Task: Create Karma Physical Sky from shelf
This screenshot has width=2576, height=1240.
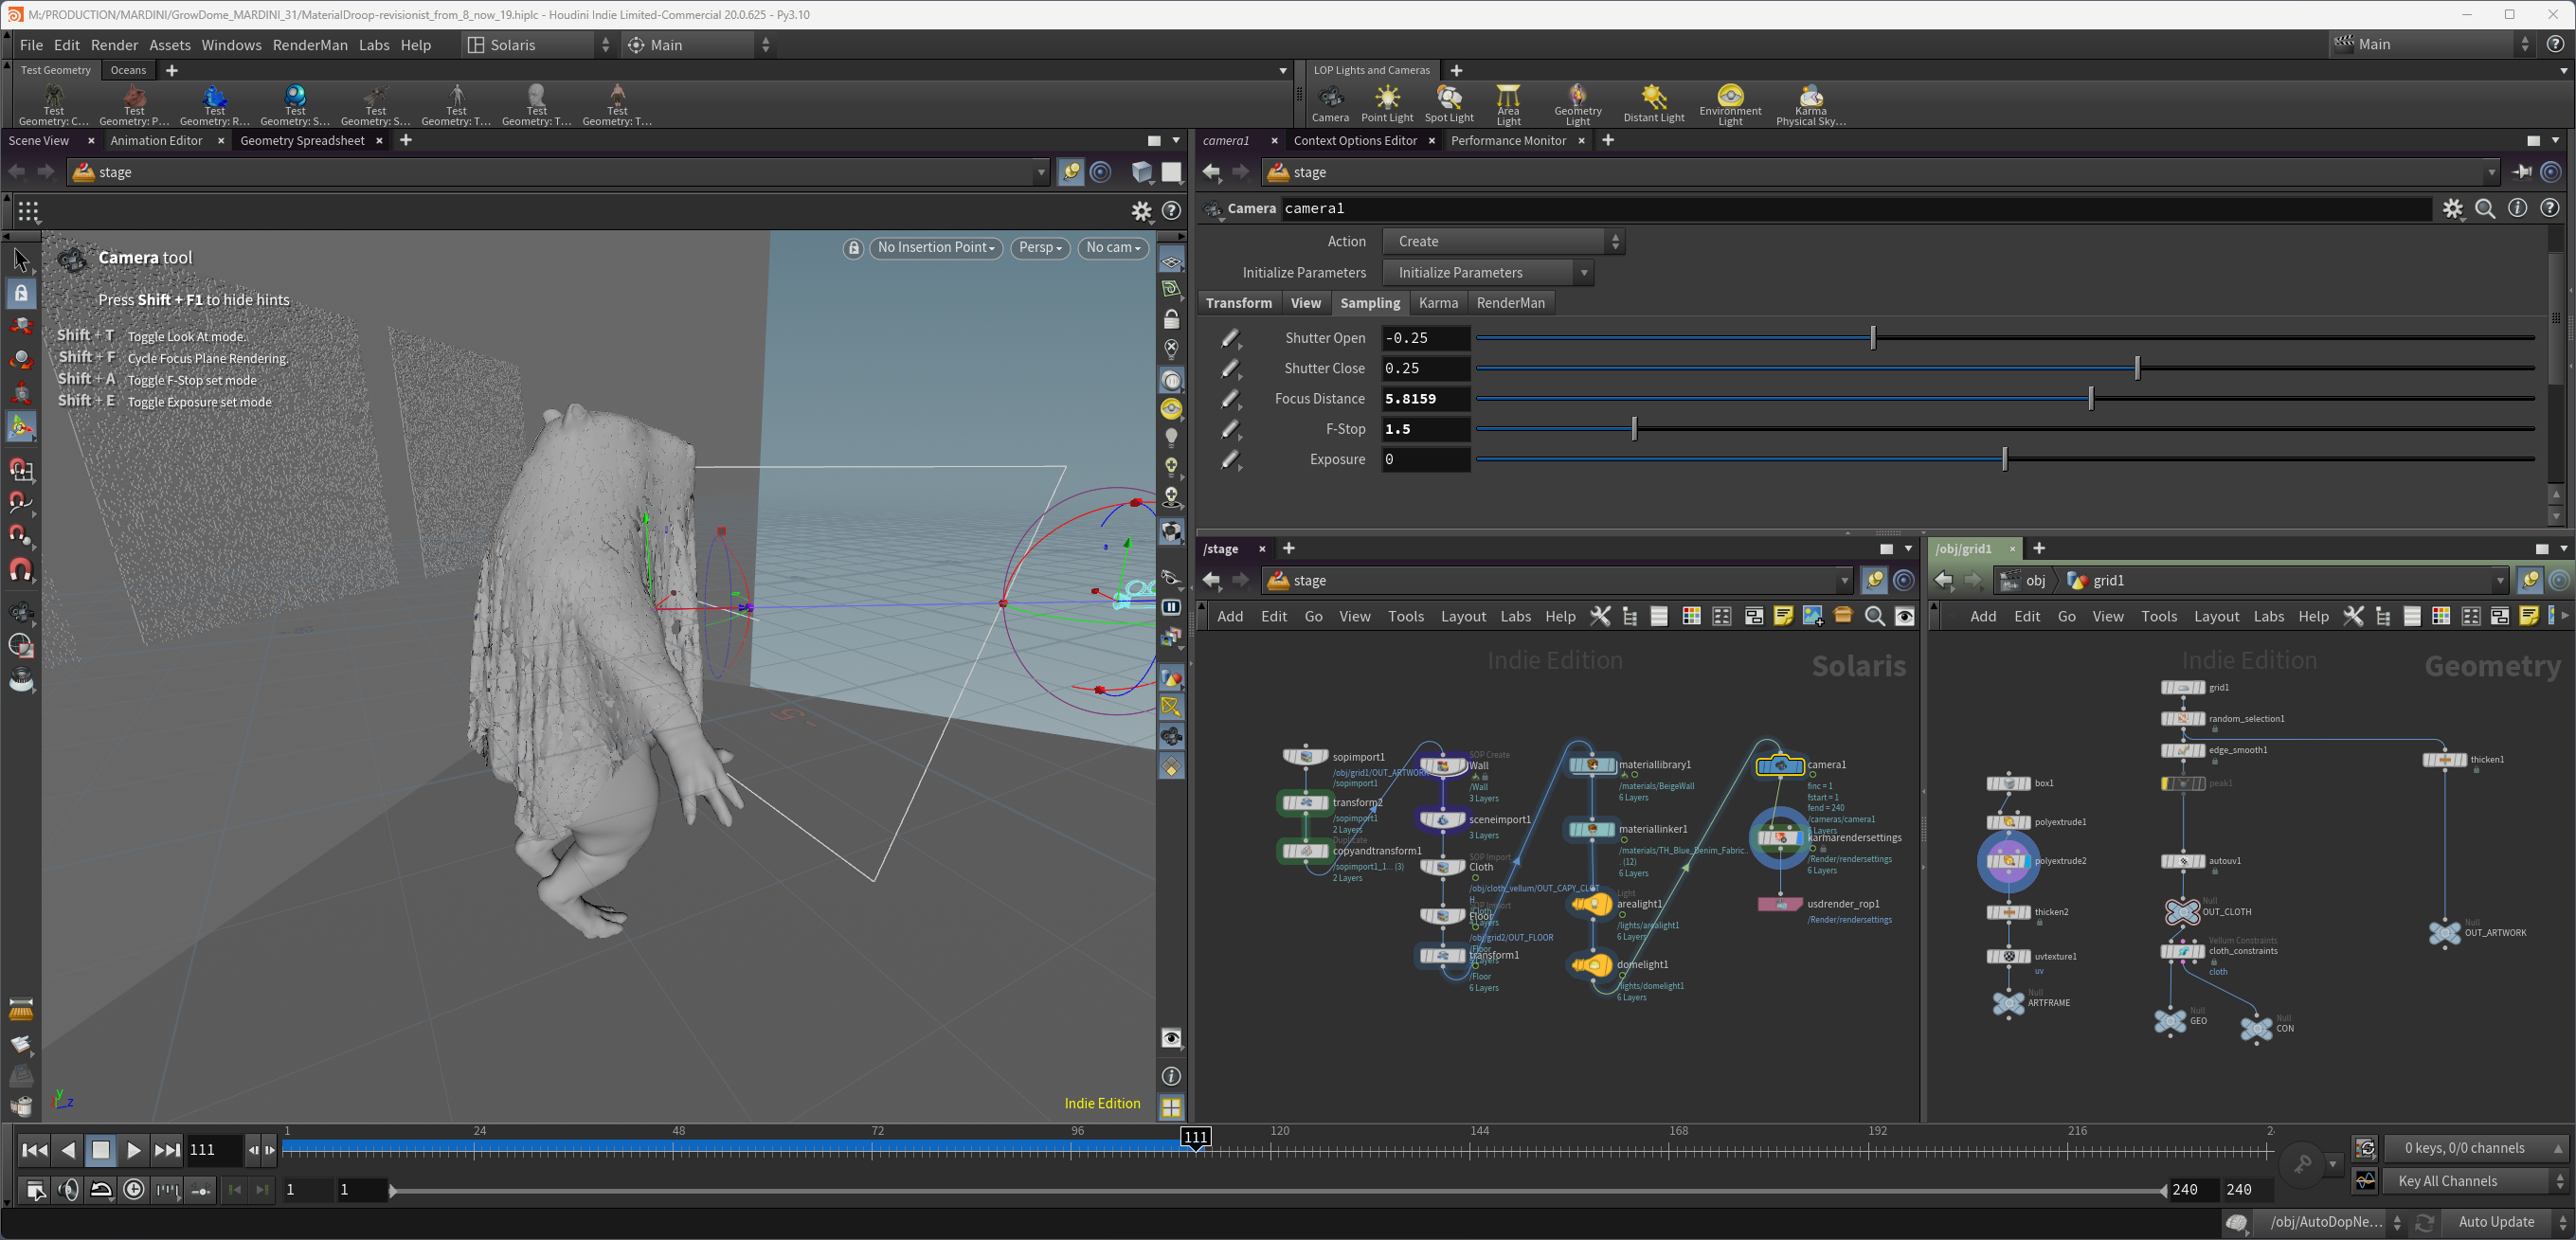Action: (1811, 105)
